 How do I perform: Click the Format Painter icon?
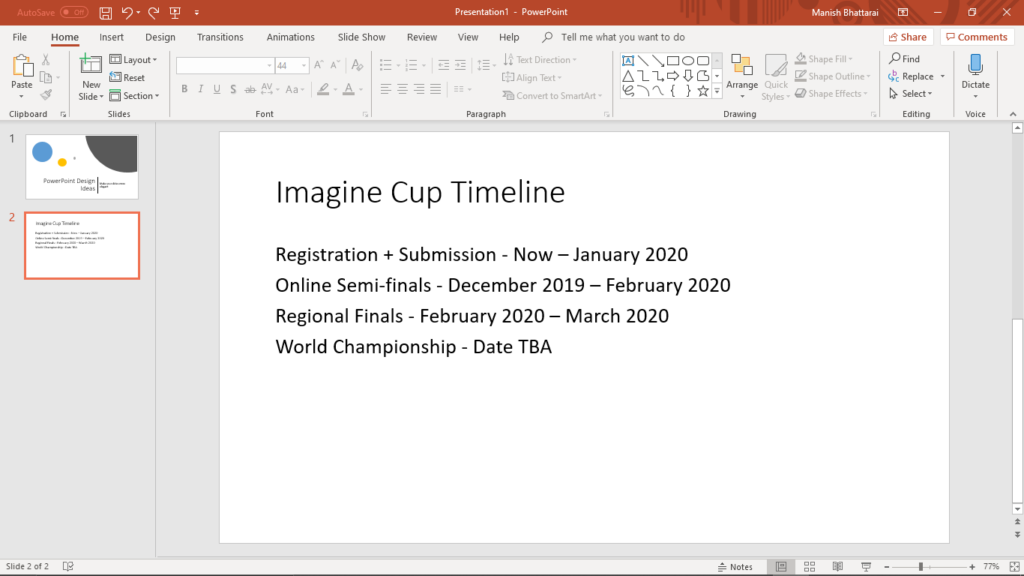46,96
